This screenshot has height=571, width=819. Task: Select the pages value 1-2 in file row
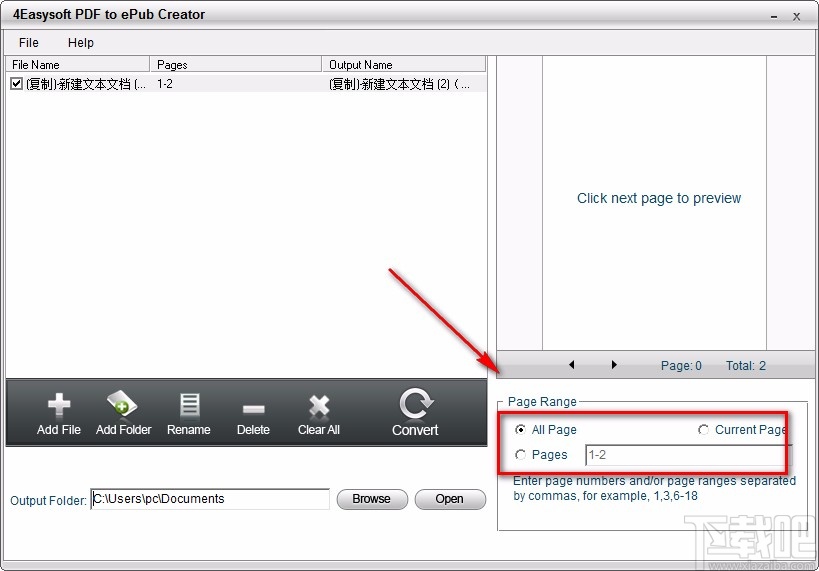pos(165,84)
